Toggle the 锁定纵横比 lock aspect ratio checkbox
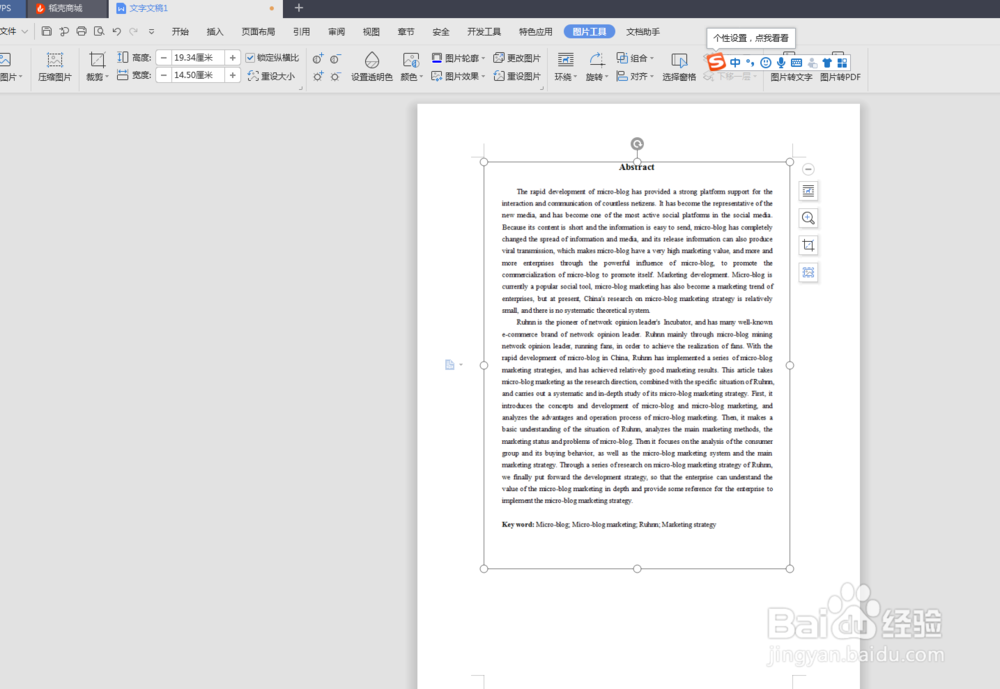Image resolution: width=1000 pixels, height=689 pixels. [250, 57]
